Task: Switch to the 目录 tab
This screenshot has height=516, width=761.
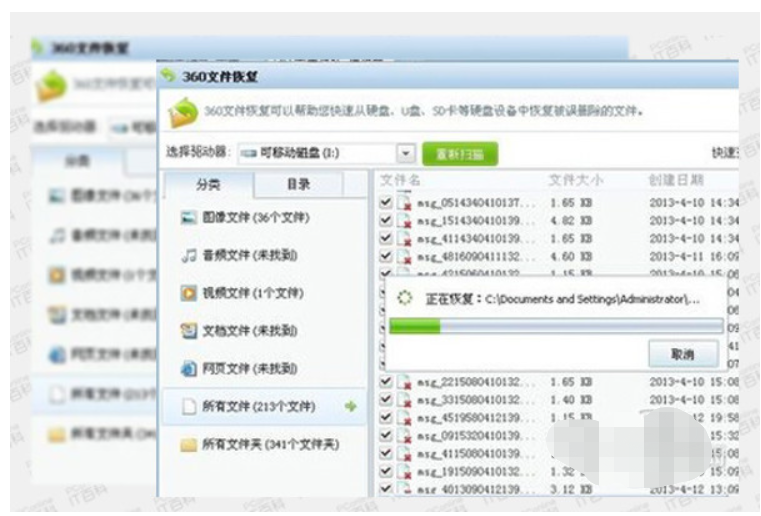Action: coord(298,184)
